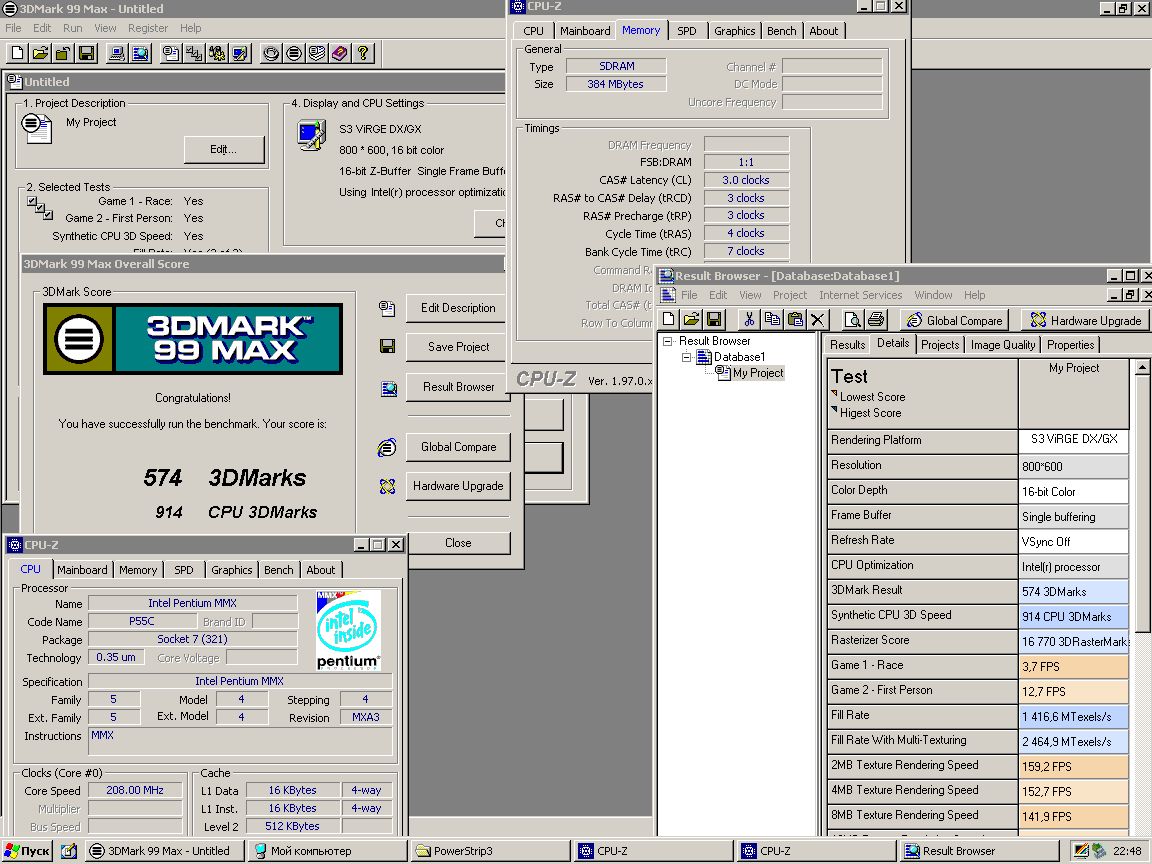Click the Close button in the Overall Score dialog

tap(458, 543)
